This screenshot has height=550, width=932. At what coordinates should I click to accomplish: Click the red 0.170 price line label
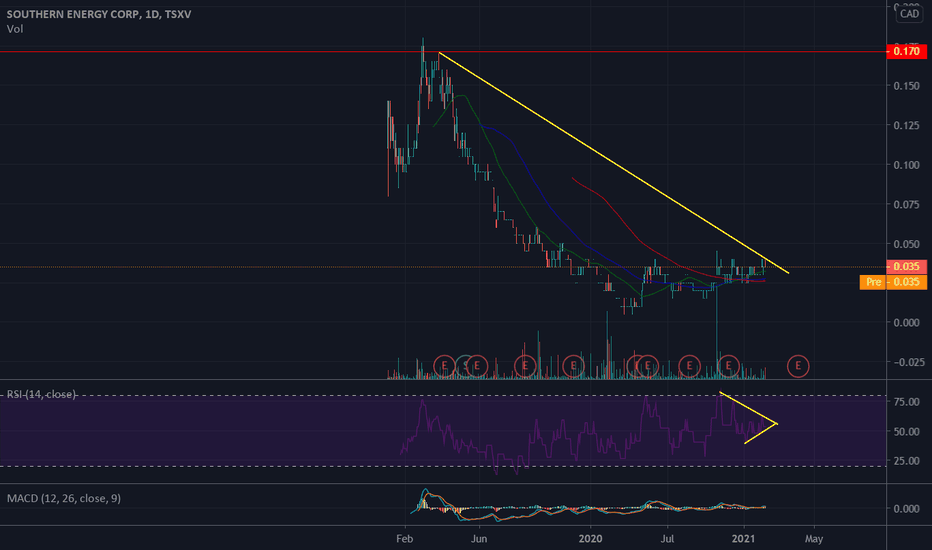point(906,52)
